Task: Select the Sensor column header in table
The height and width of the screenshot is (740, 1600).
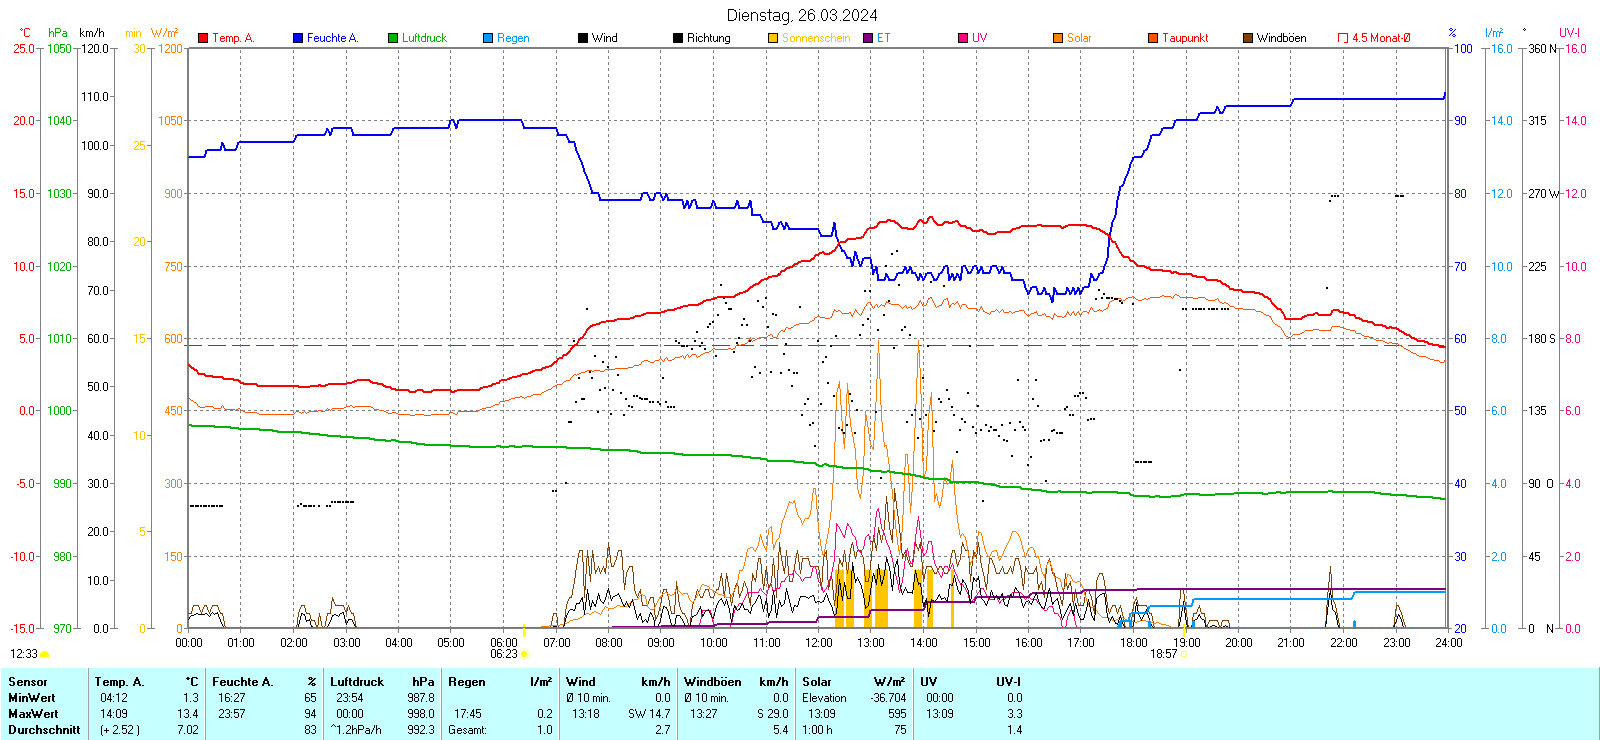Action: tap(28, 682)
